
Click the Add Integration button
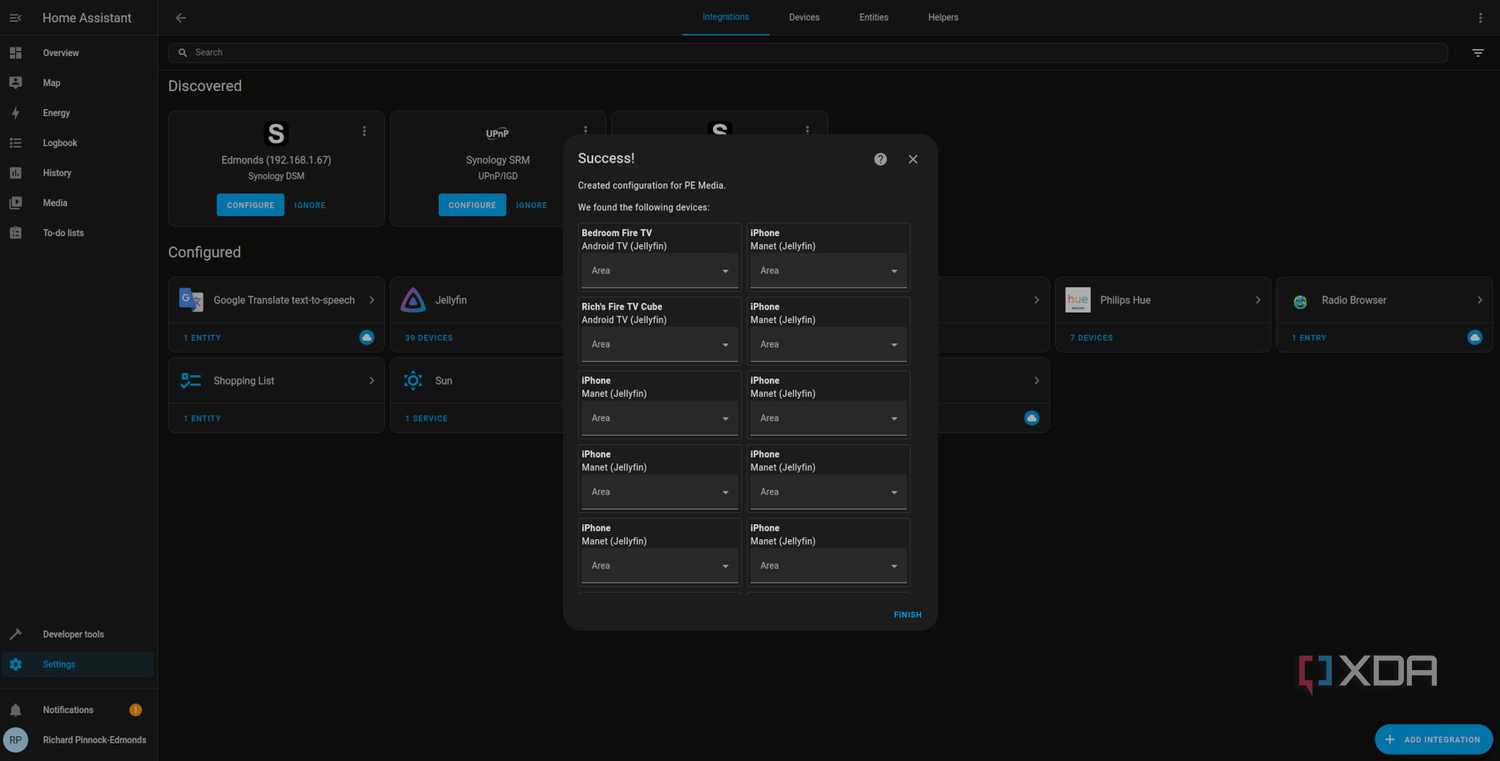pos(1434,739)
